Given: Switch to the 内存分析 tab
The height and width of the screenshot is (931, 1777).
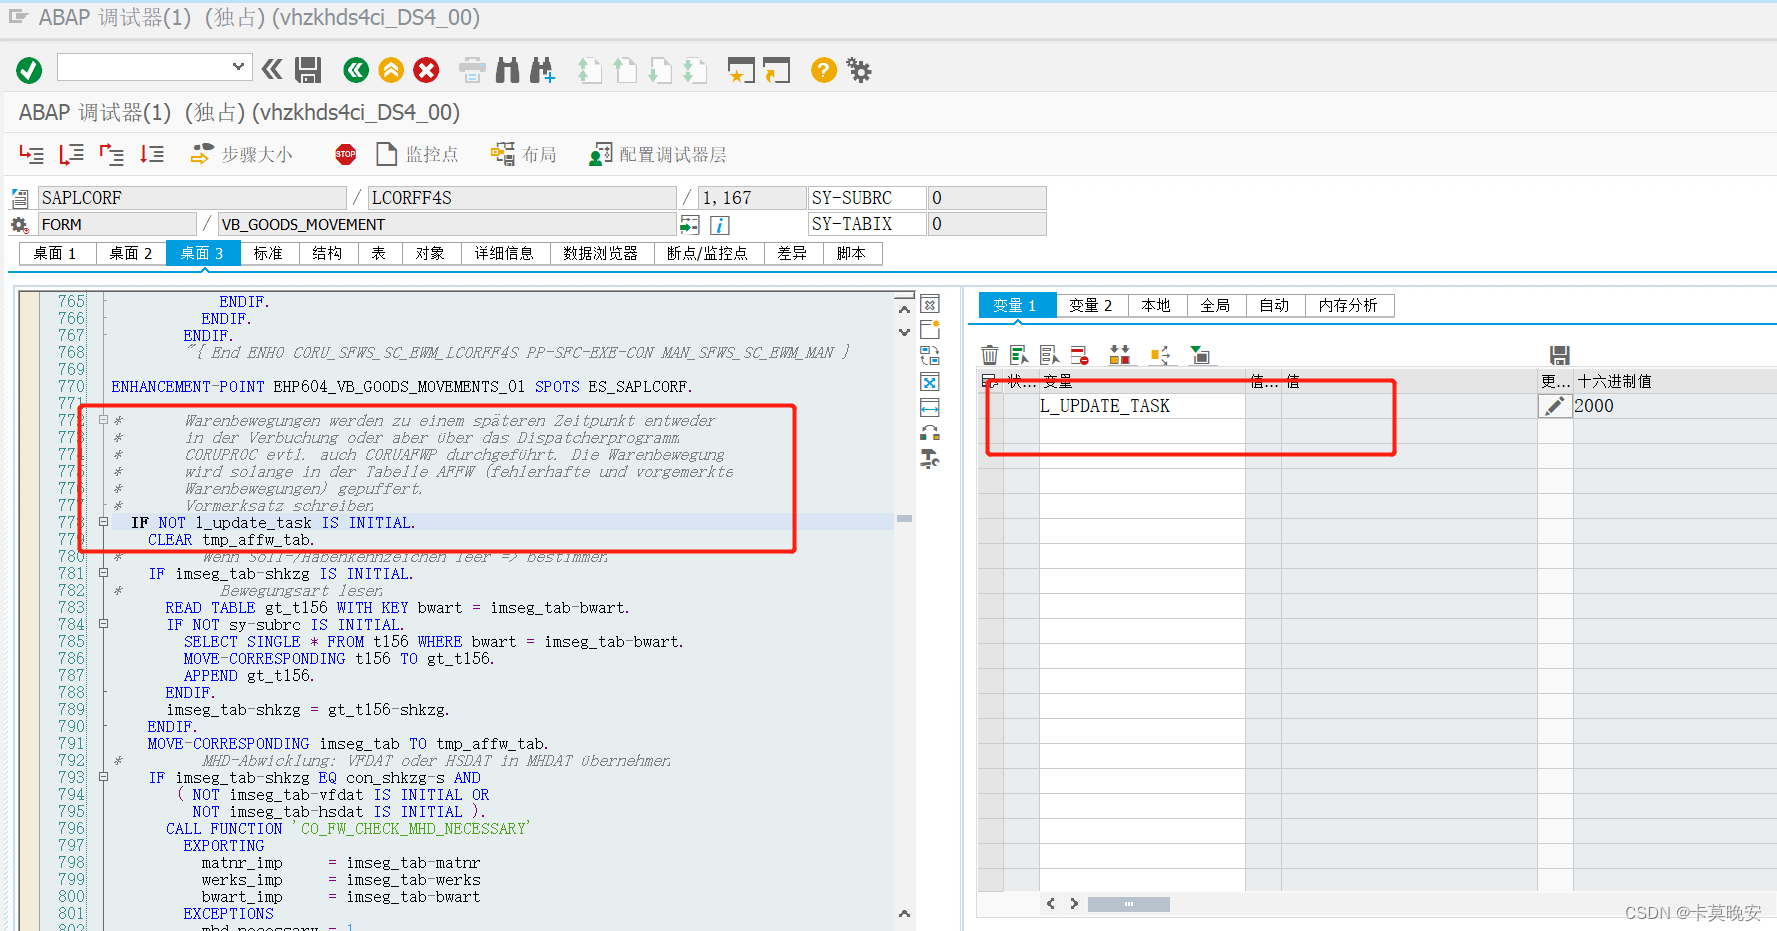Looking at the screenshot, I should pyautogui.click(x=1348, y=306).
